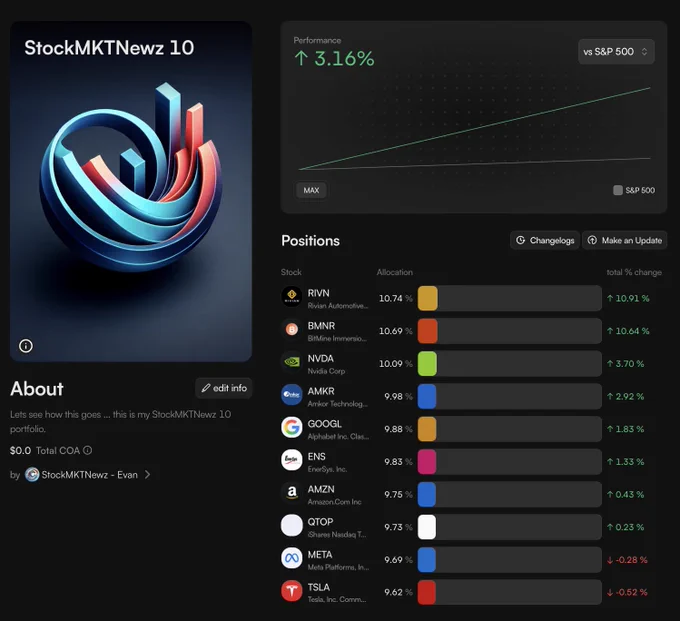The height and width of the screenshot is (621, 680).
Task: Click the QTOP white allocation bar
Action: [427, 527]
